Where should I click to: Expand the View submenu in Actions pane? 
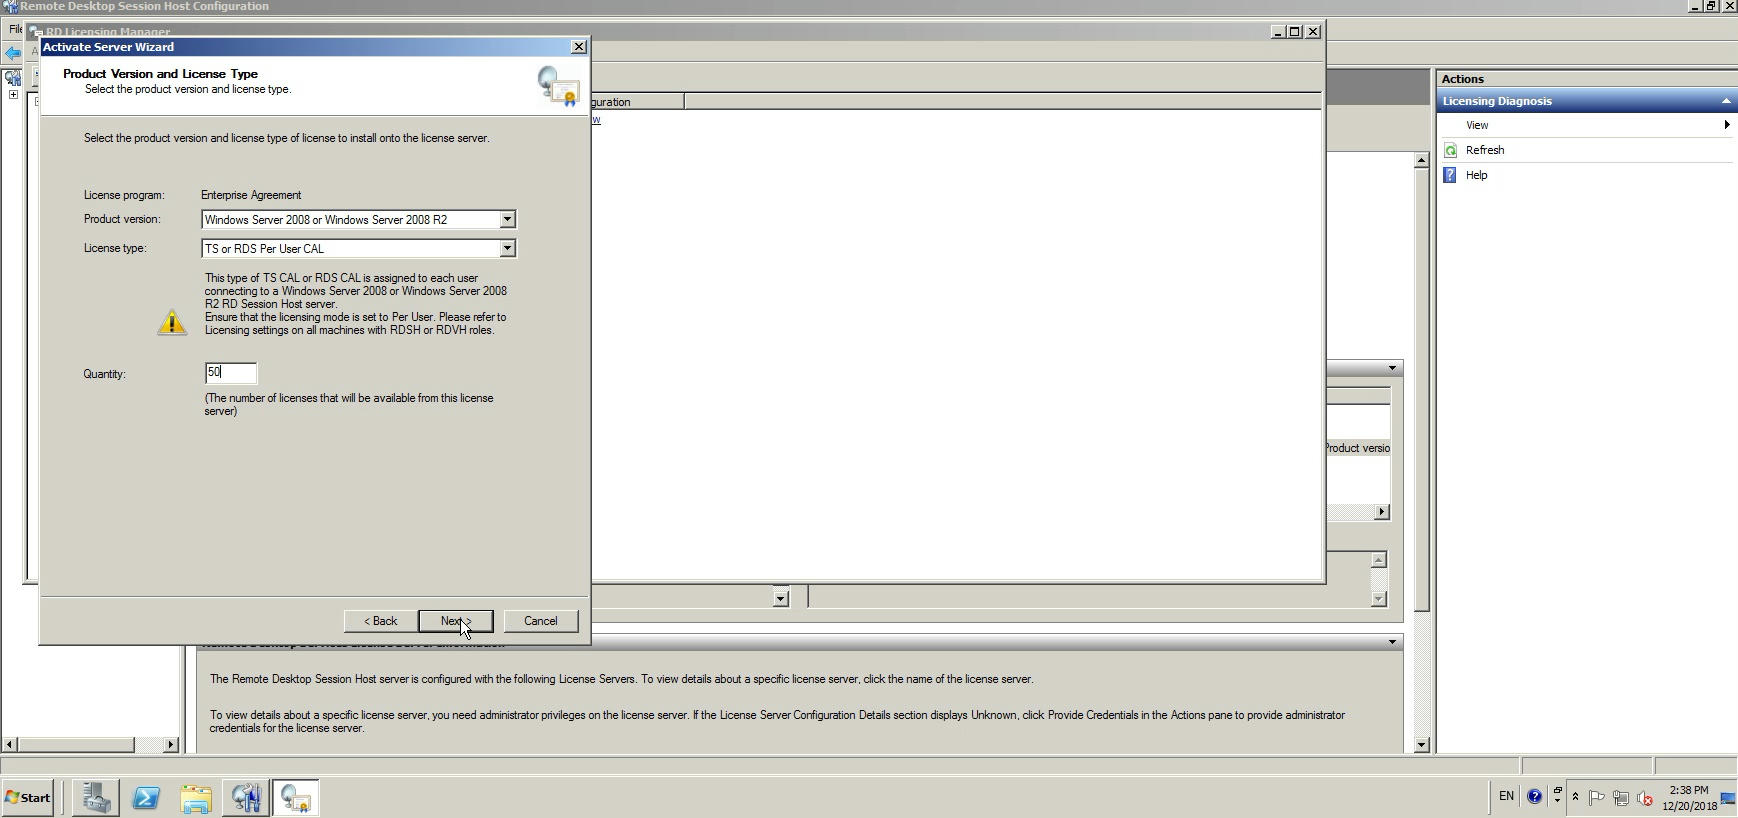1726,125
